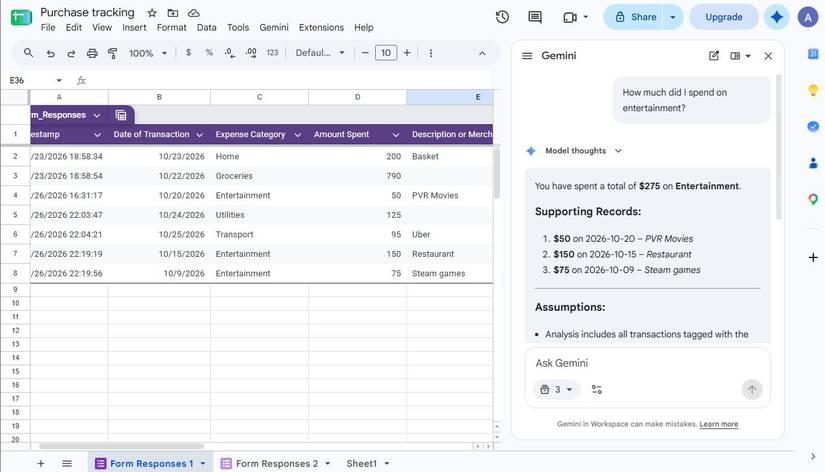Screen dimensions: 825x472
Task: Format as percent
Action: pos(209,53)
